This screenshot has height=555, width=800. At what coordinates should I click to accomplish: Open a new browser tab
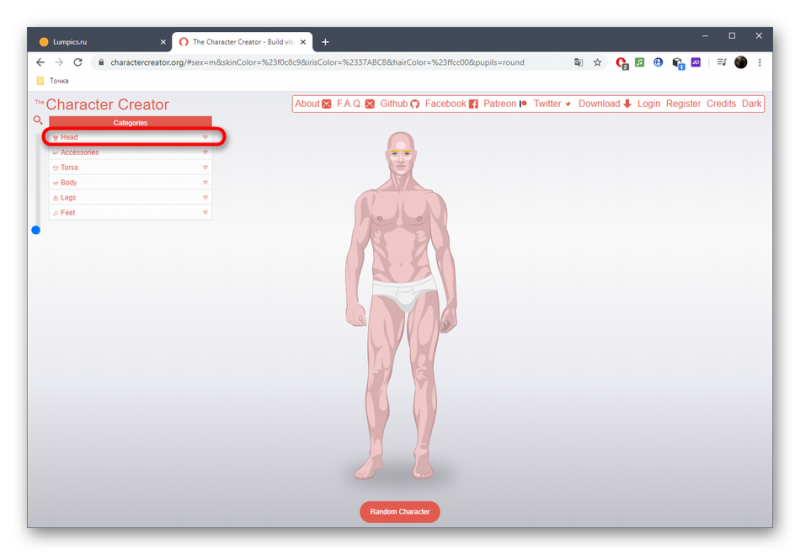pyautogui.click(x=325, y=42)
